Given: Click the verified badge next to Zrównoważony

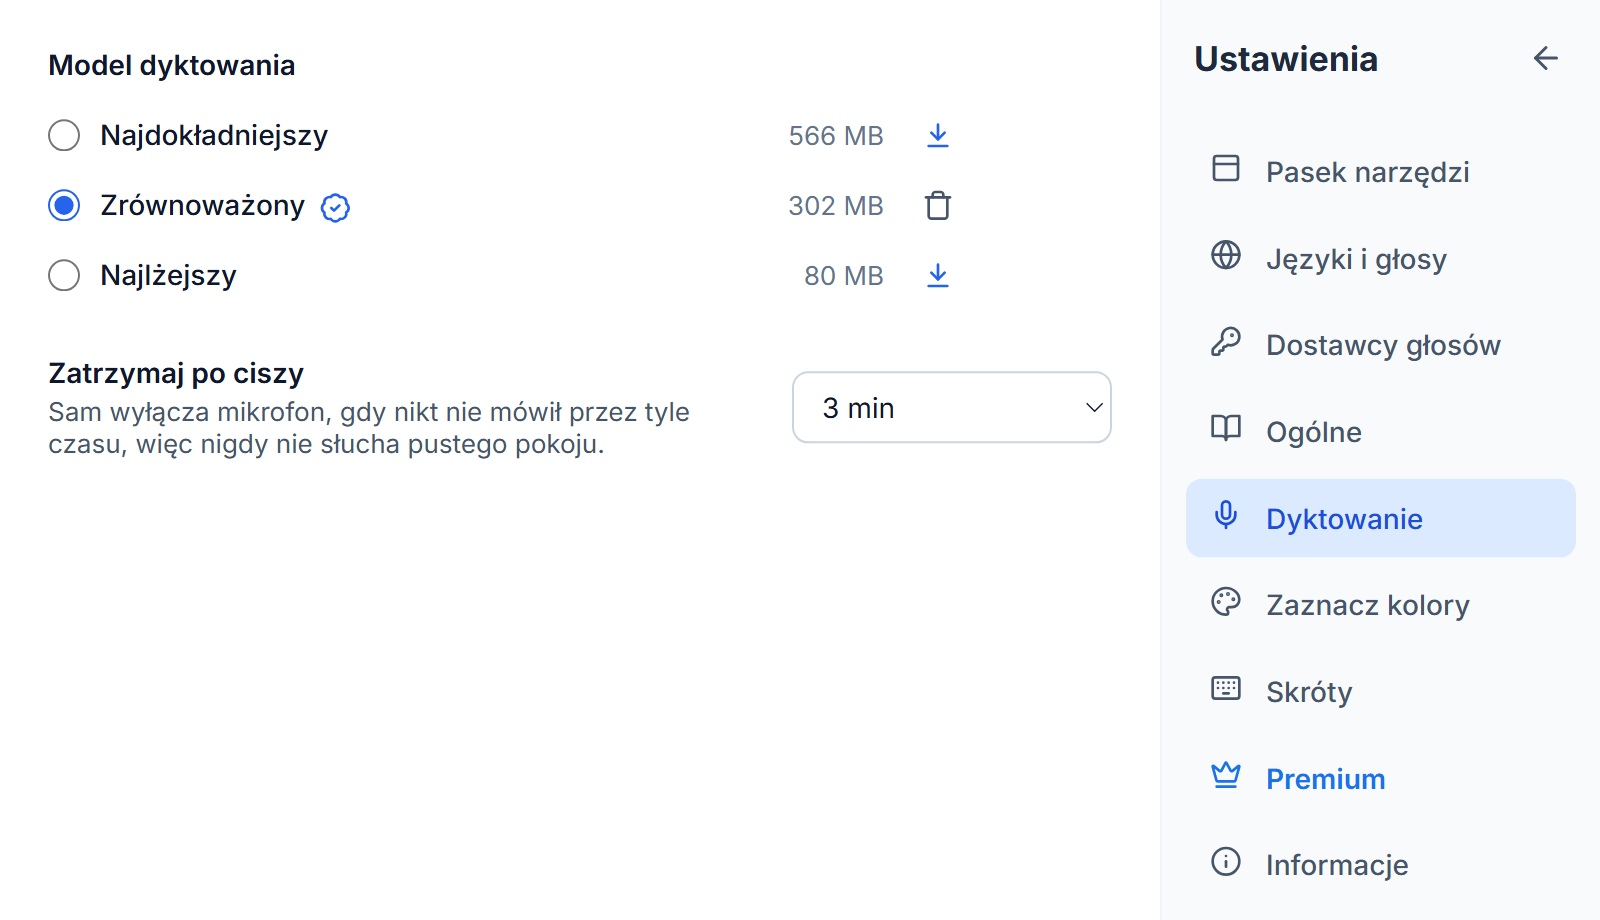Looking at the screenshot, I should click(335, 207).
